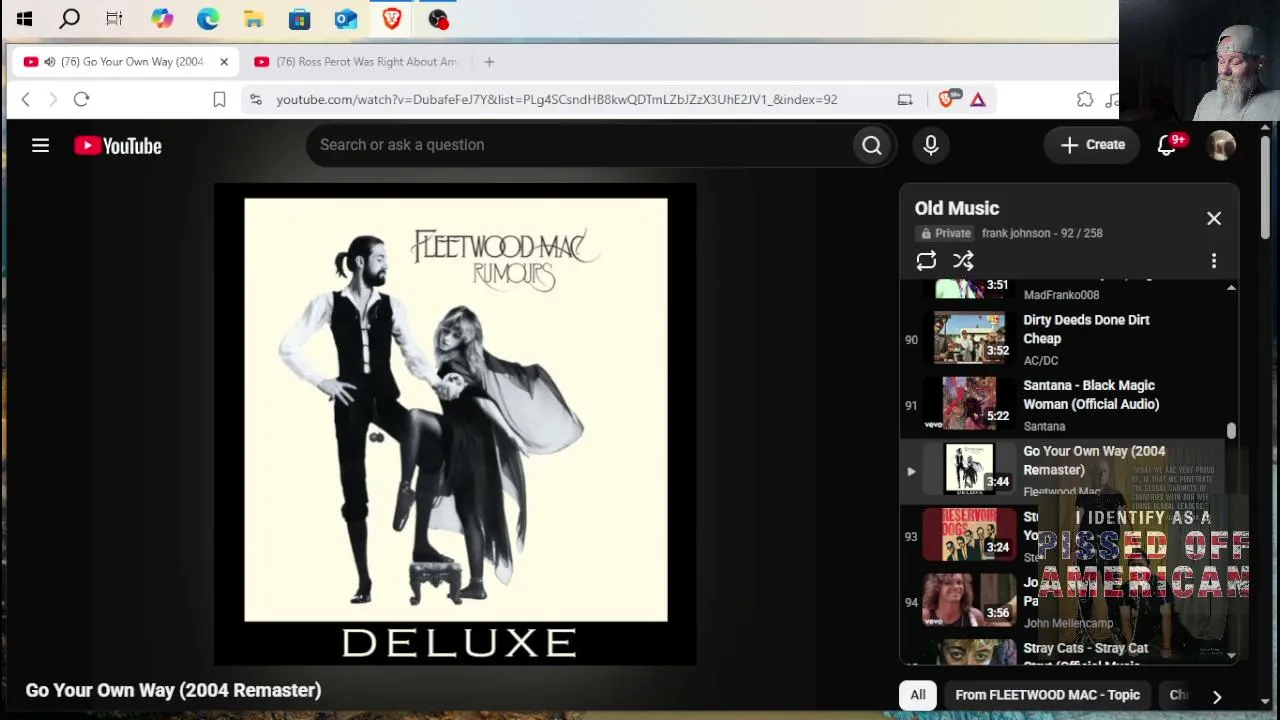Open the Old Music playlist title link

coord(957,208)
